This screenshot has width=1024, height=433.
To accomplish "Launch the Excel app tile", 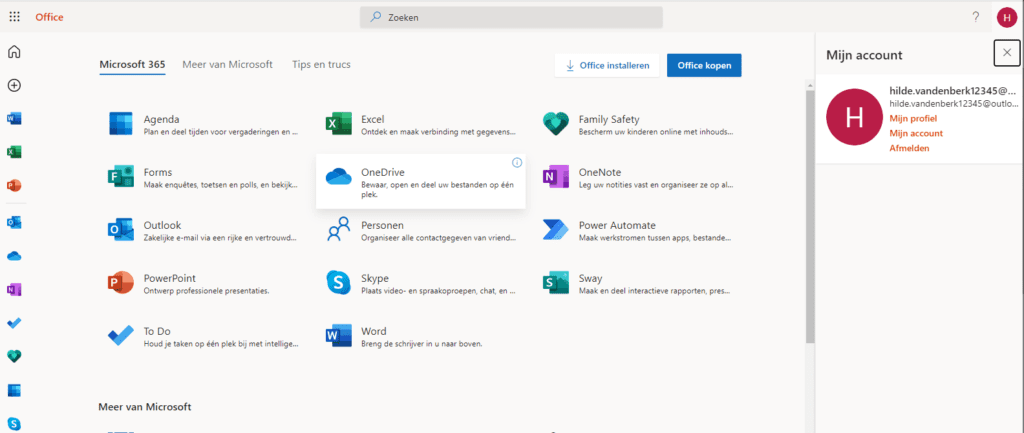I will coord(421,124).
